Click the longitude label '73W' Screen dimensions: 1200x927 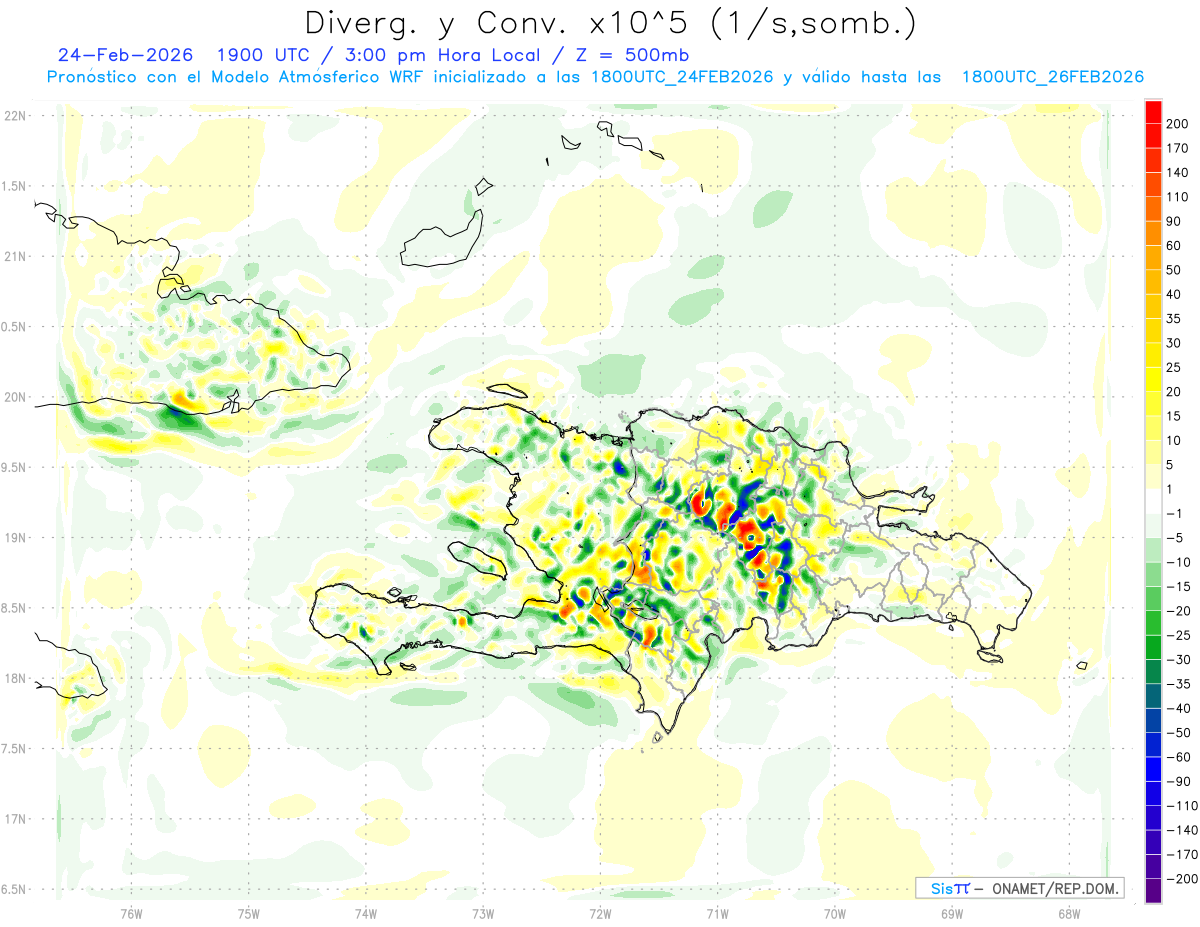[483, 912]
